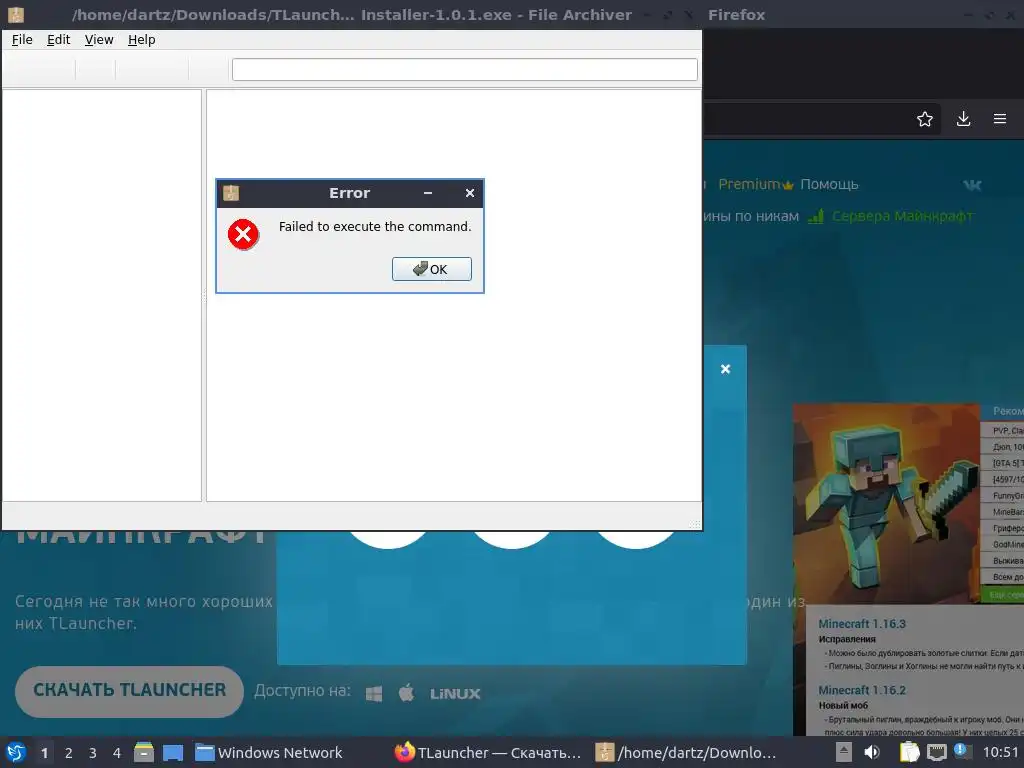Launch file manager from taskbar drawer icon

pyautogui.click(x=144, y=752)
